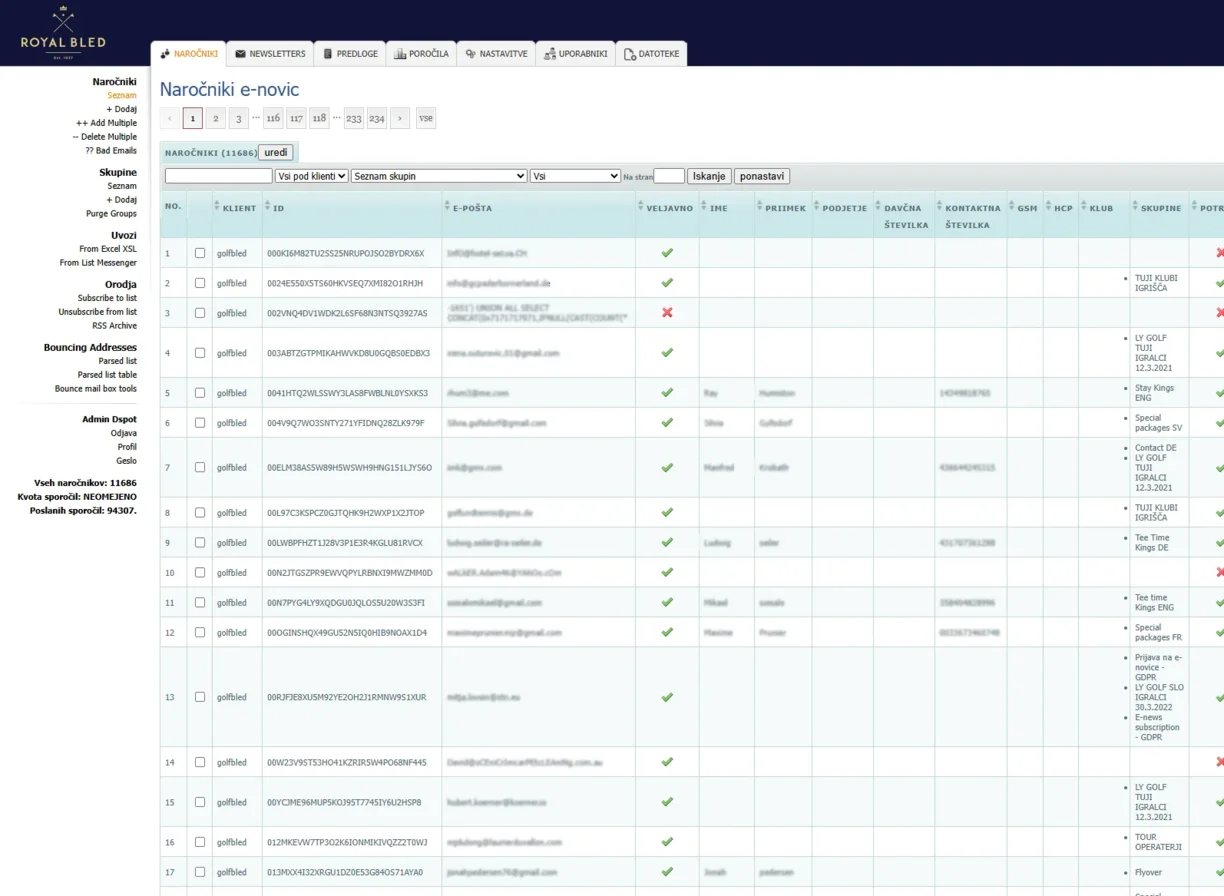Click the sort arrows on the Veljavno column
Viewport: 1224px width, 896px height.
(640, 208)
